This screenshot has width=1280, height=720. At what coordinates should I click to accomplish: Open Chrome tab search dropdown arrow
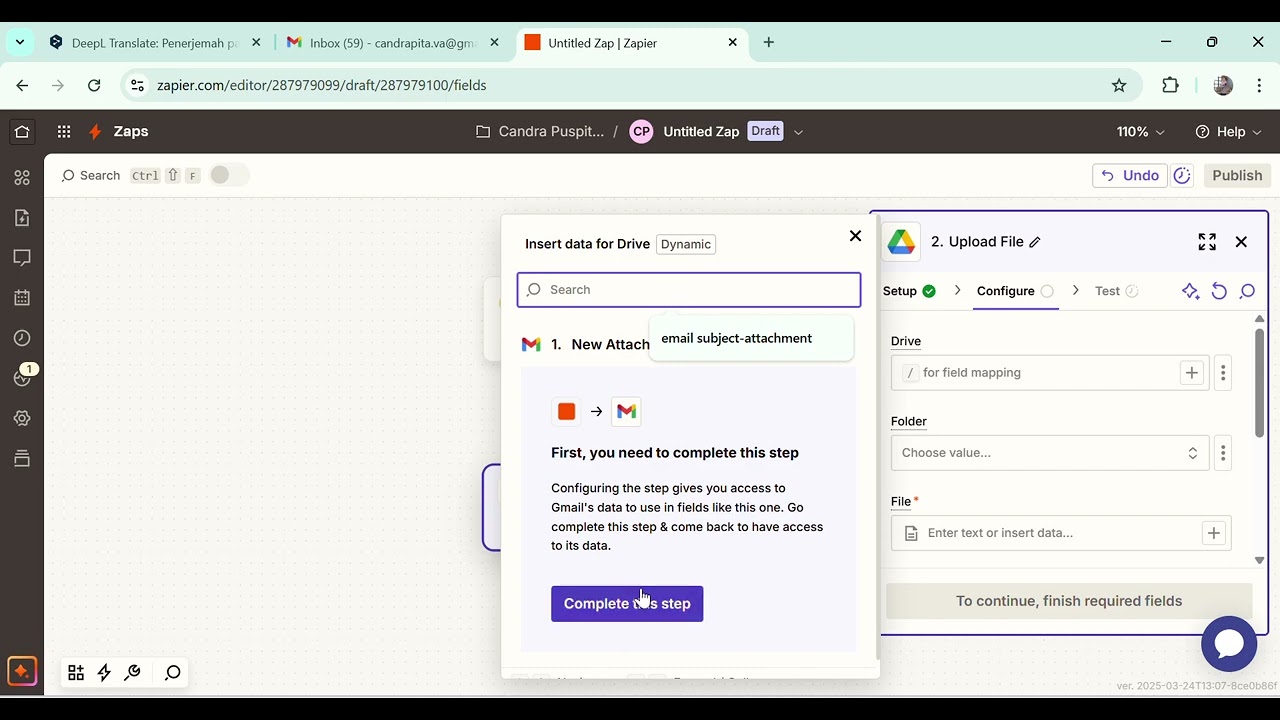click(21, 42)
